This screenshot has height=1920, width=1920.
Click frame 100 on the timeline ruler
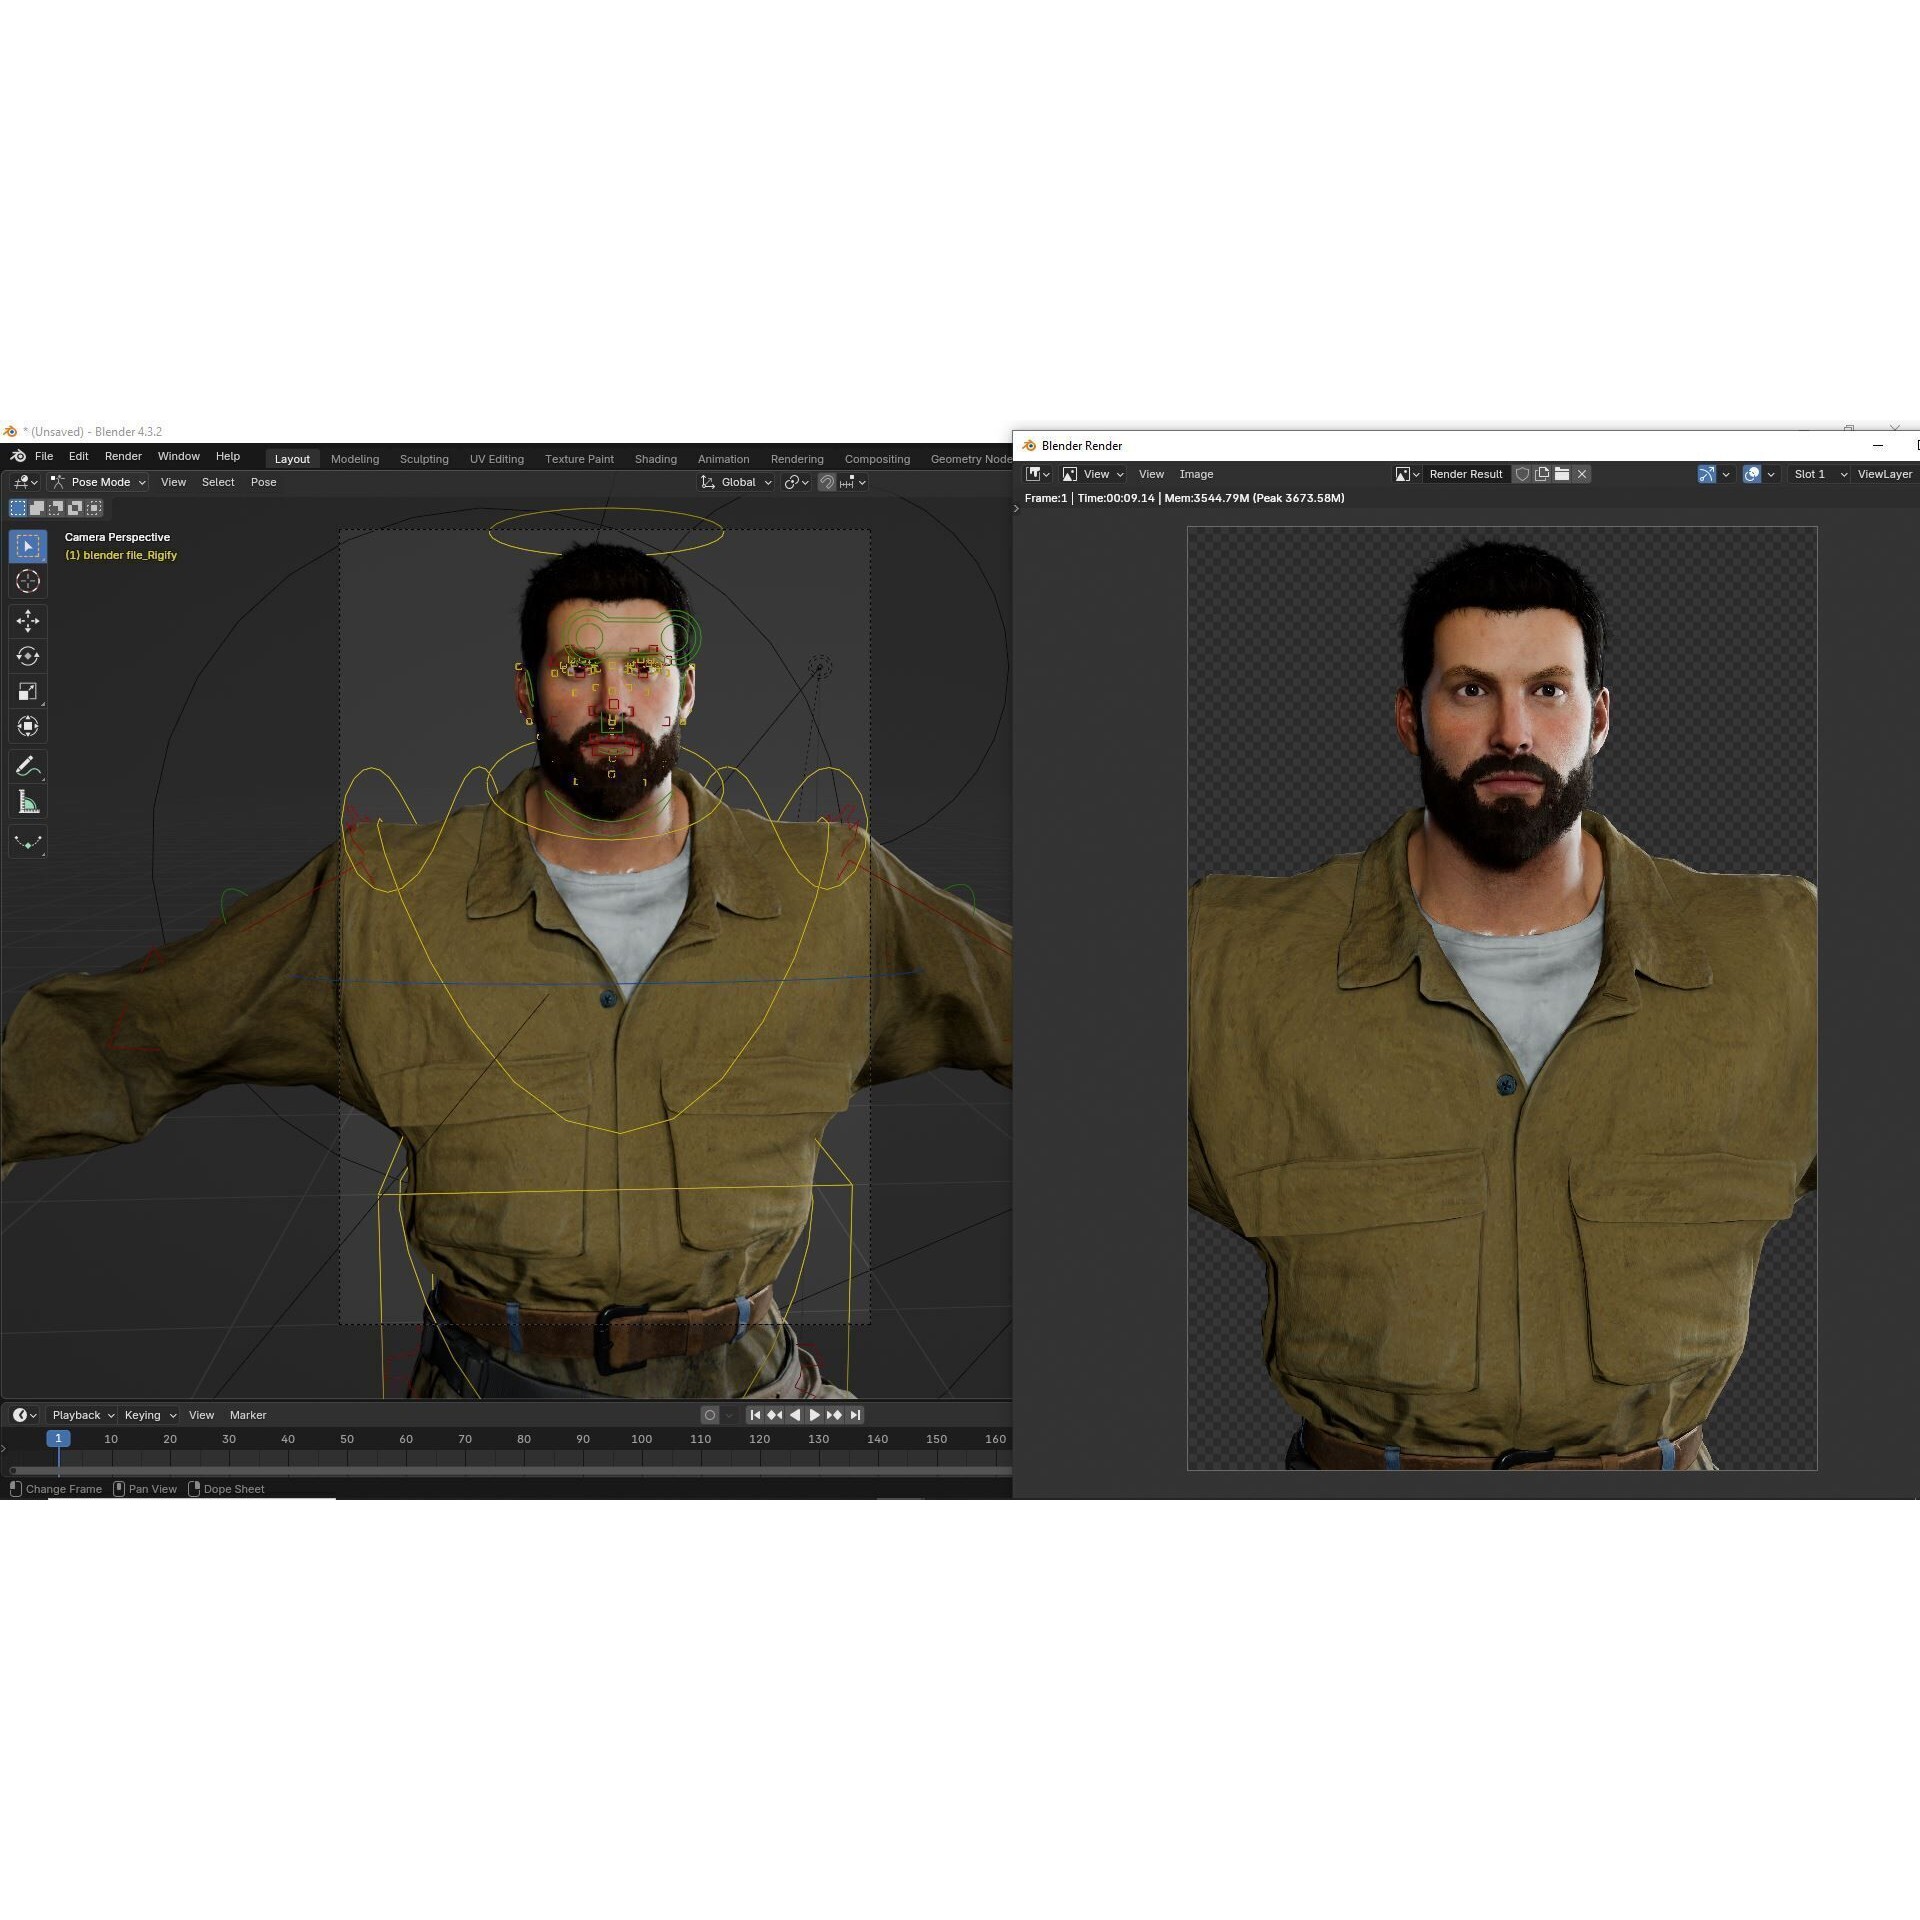pyautogui.click(x=641, y=1439)
